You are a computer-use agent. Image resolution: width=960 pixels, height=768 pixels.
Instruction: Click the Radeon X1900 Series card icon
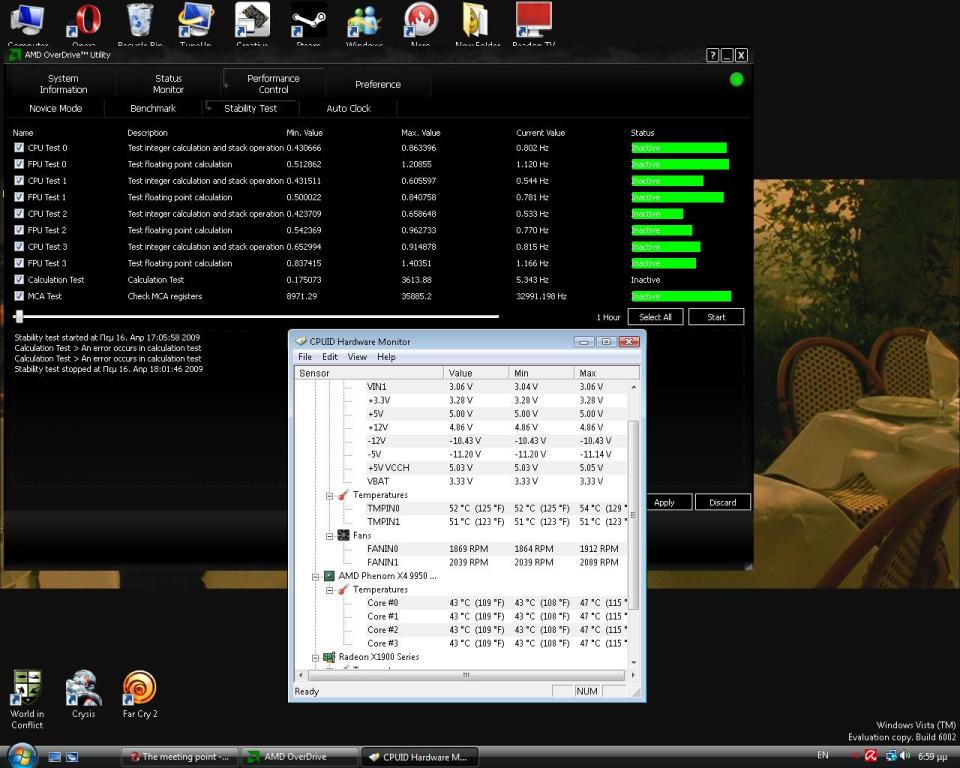329,657
